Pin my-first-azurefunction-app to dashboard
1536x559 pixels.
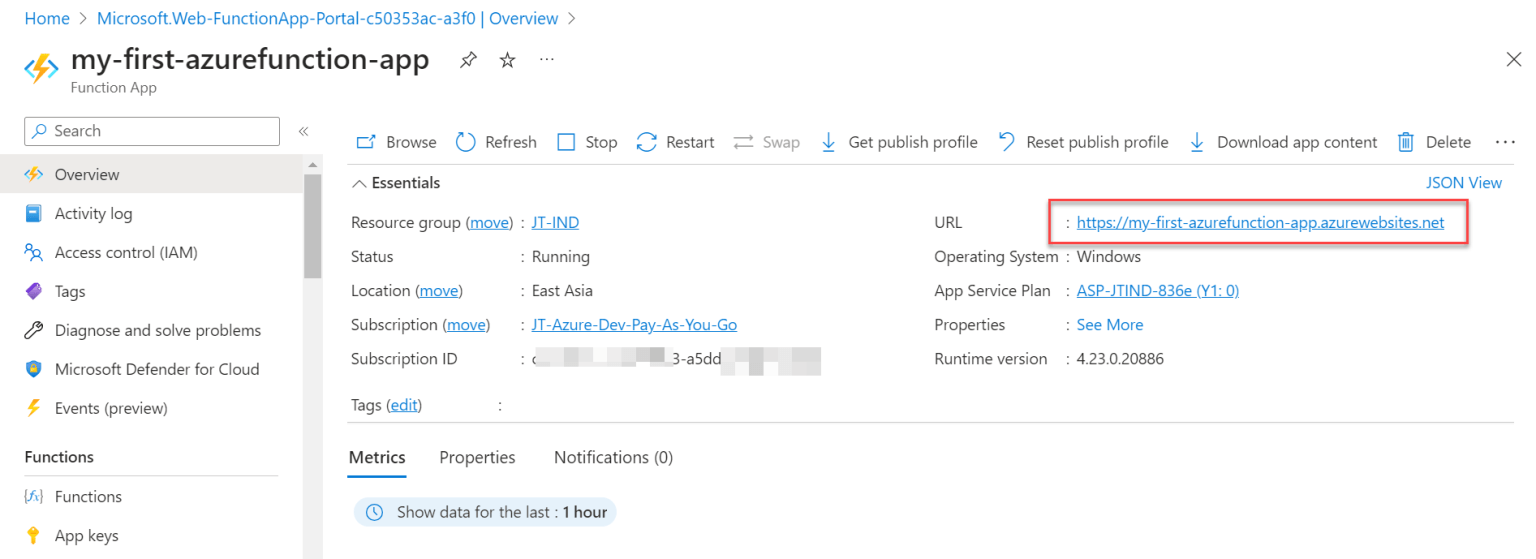point(468,61)
